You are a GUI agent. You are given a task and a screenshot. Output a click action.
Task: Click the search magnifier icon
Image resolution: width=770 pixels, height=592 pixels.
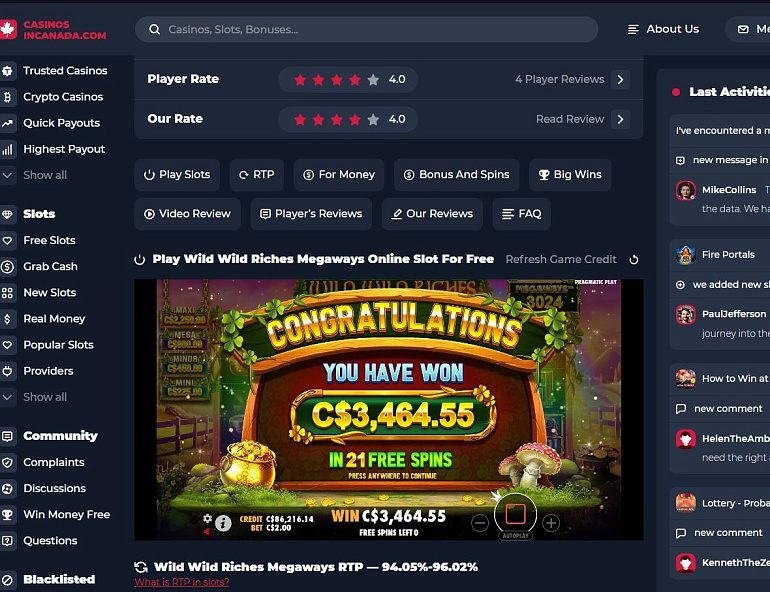(154, 29)
